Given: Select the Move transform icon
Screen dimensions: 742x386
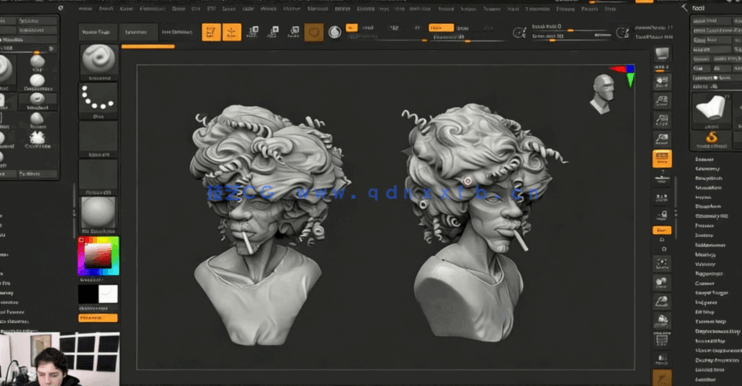Looking at the screenshot, I should pos(253,32).
